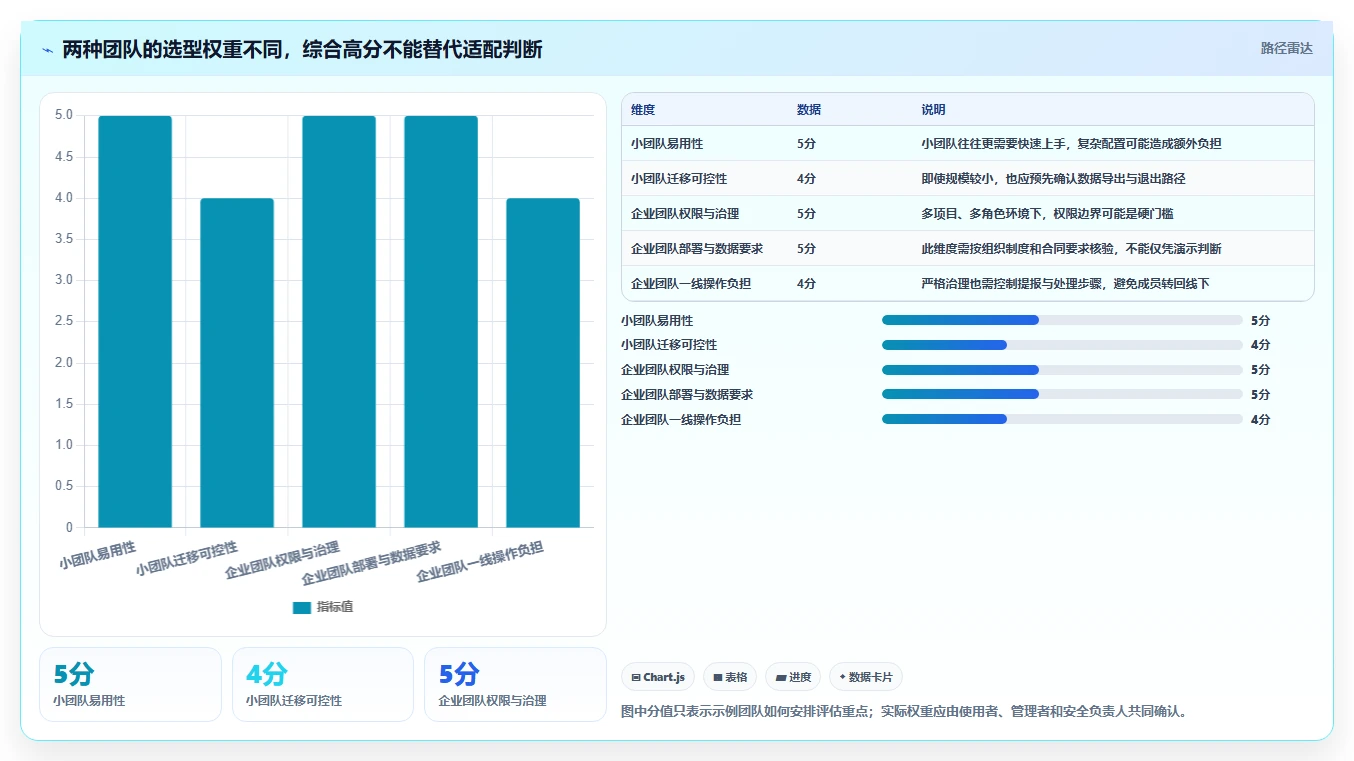Image resolution: width=1354 pixels, height=761 pixels.
Task: Click the 小团队易用性 progress bar
Action: [1062, 320]
